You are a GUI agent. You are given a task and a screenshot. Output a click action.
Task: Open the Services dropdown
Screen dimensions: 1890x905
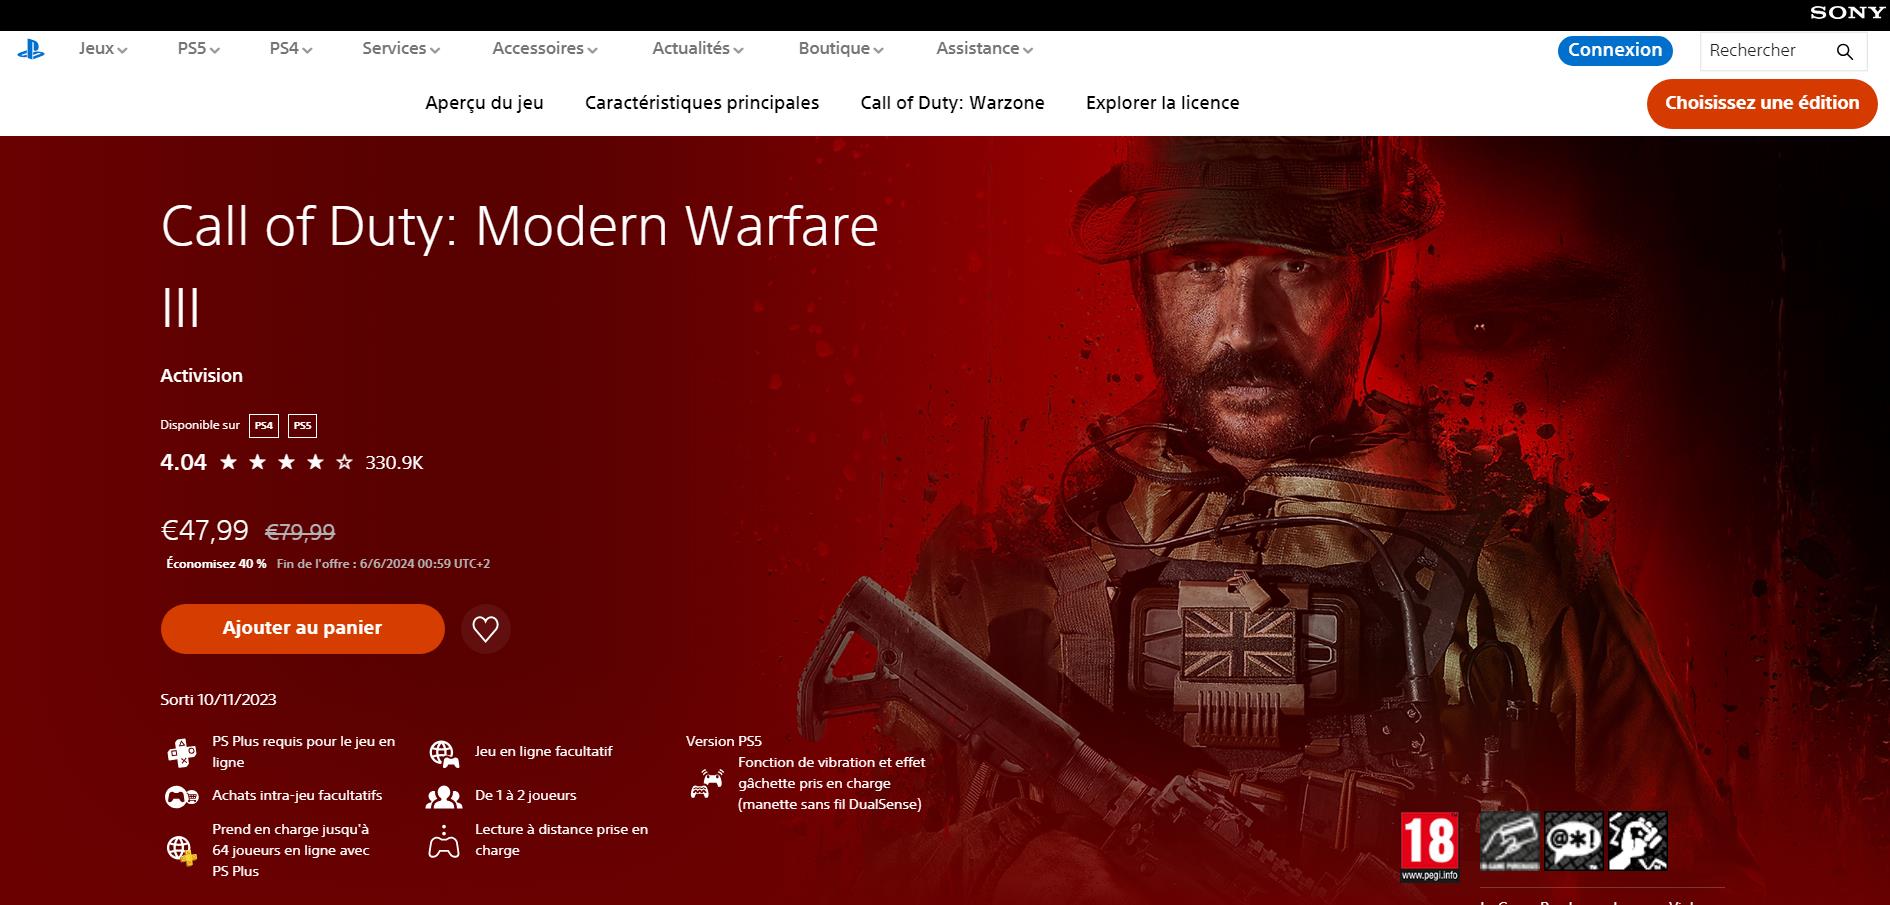point(400,48)
